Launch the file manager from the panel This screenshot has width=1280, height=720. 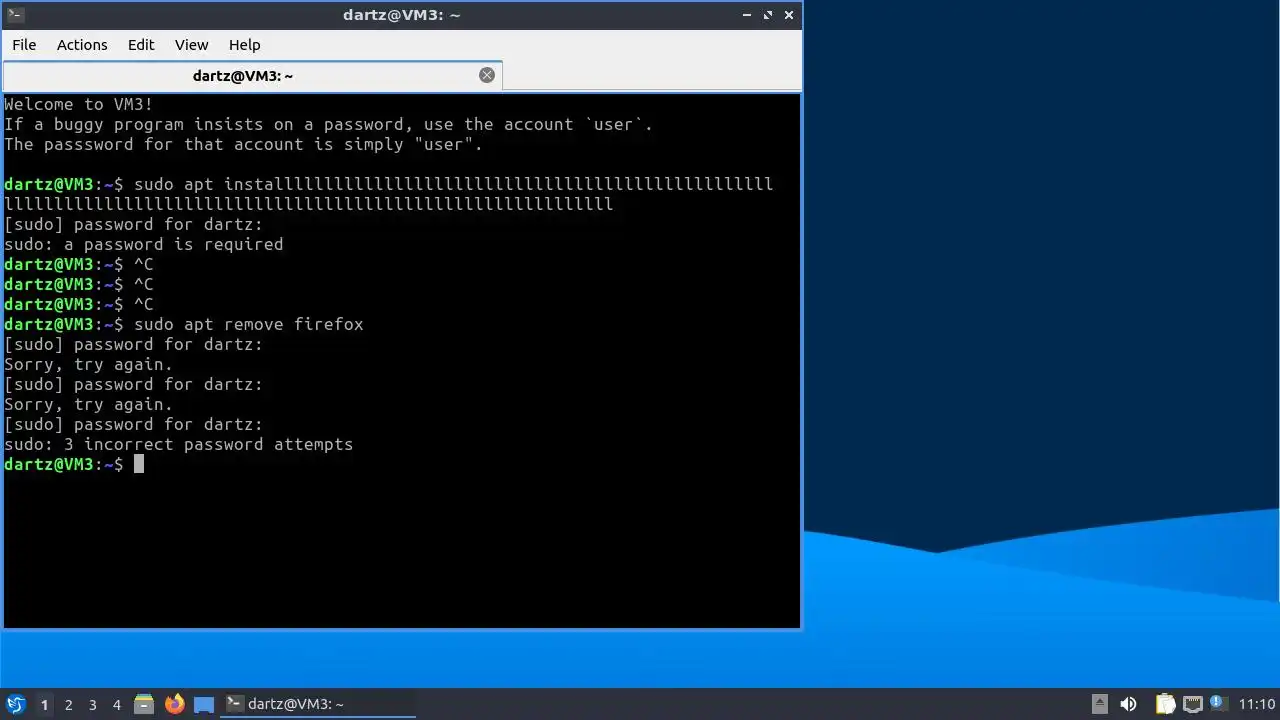click(x=144, y=704)
